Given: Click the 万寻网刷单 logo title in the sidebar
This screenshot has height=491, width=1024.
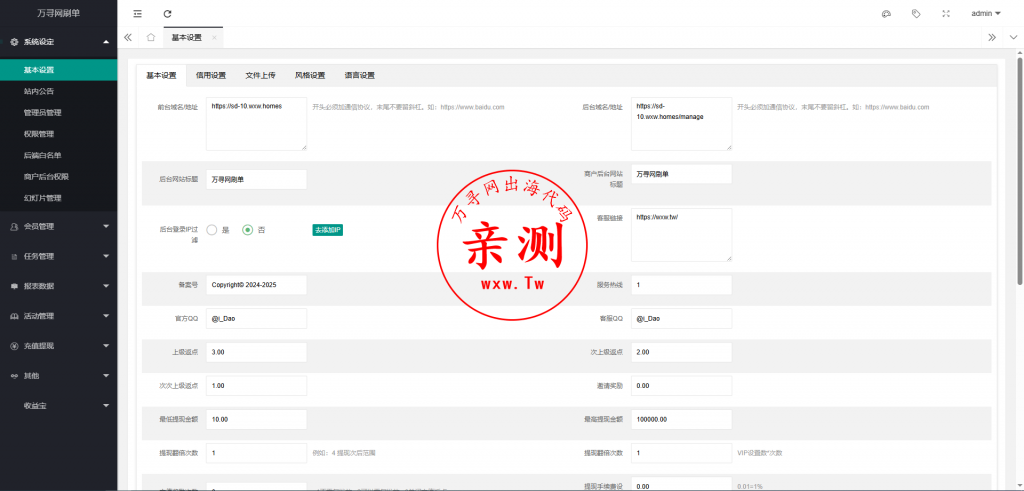Looking at the screenshot, I should pos(59,13).
